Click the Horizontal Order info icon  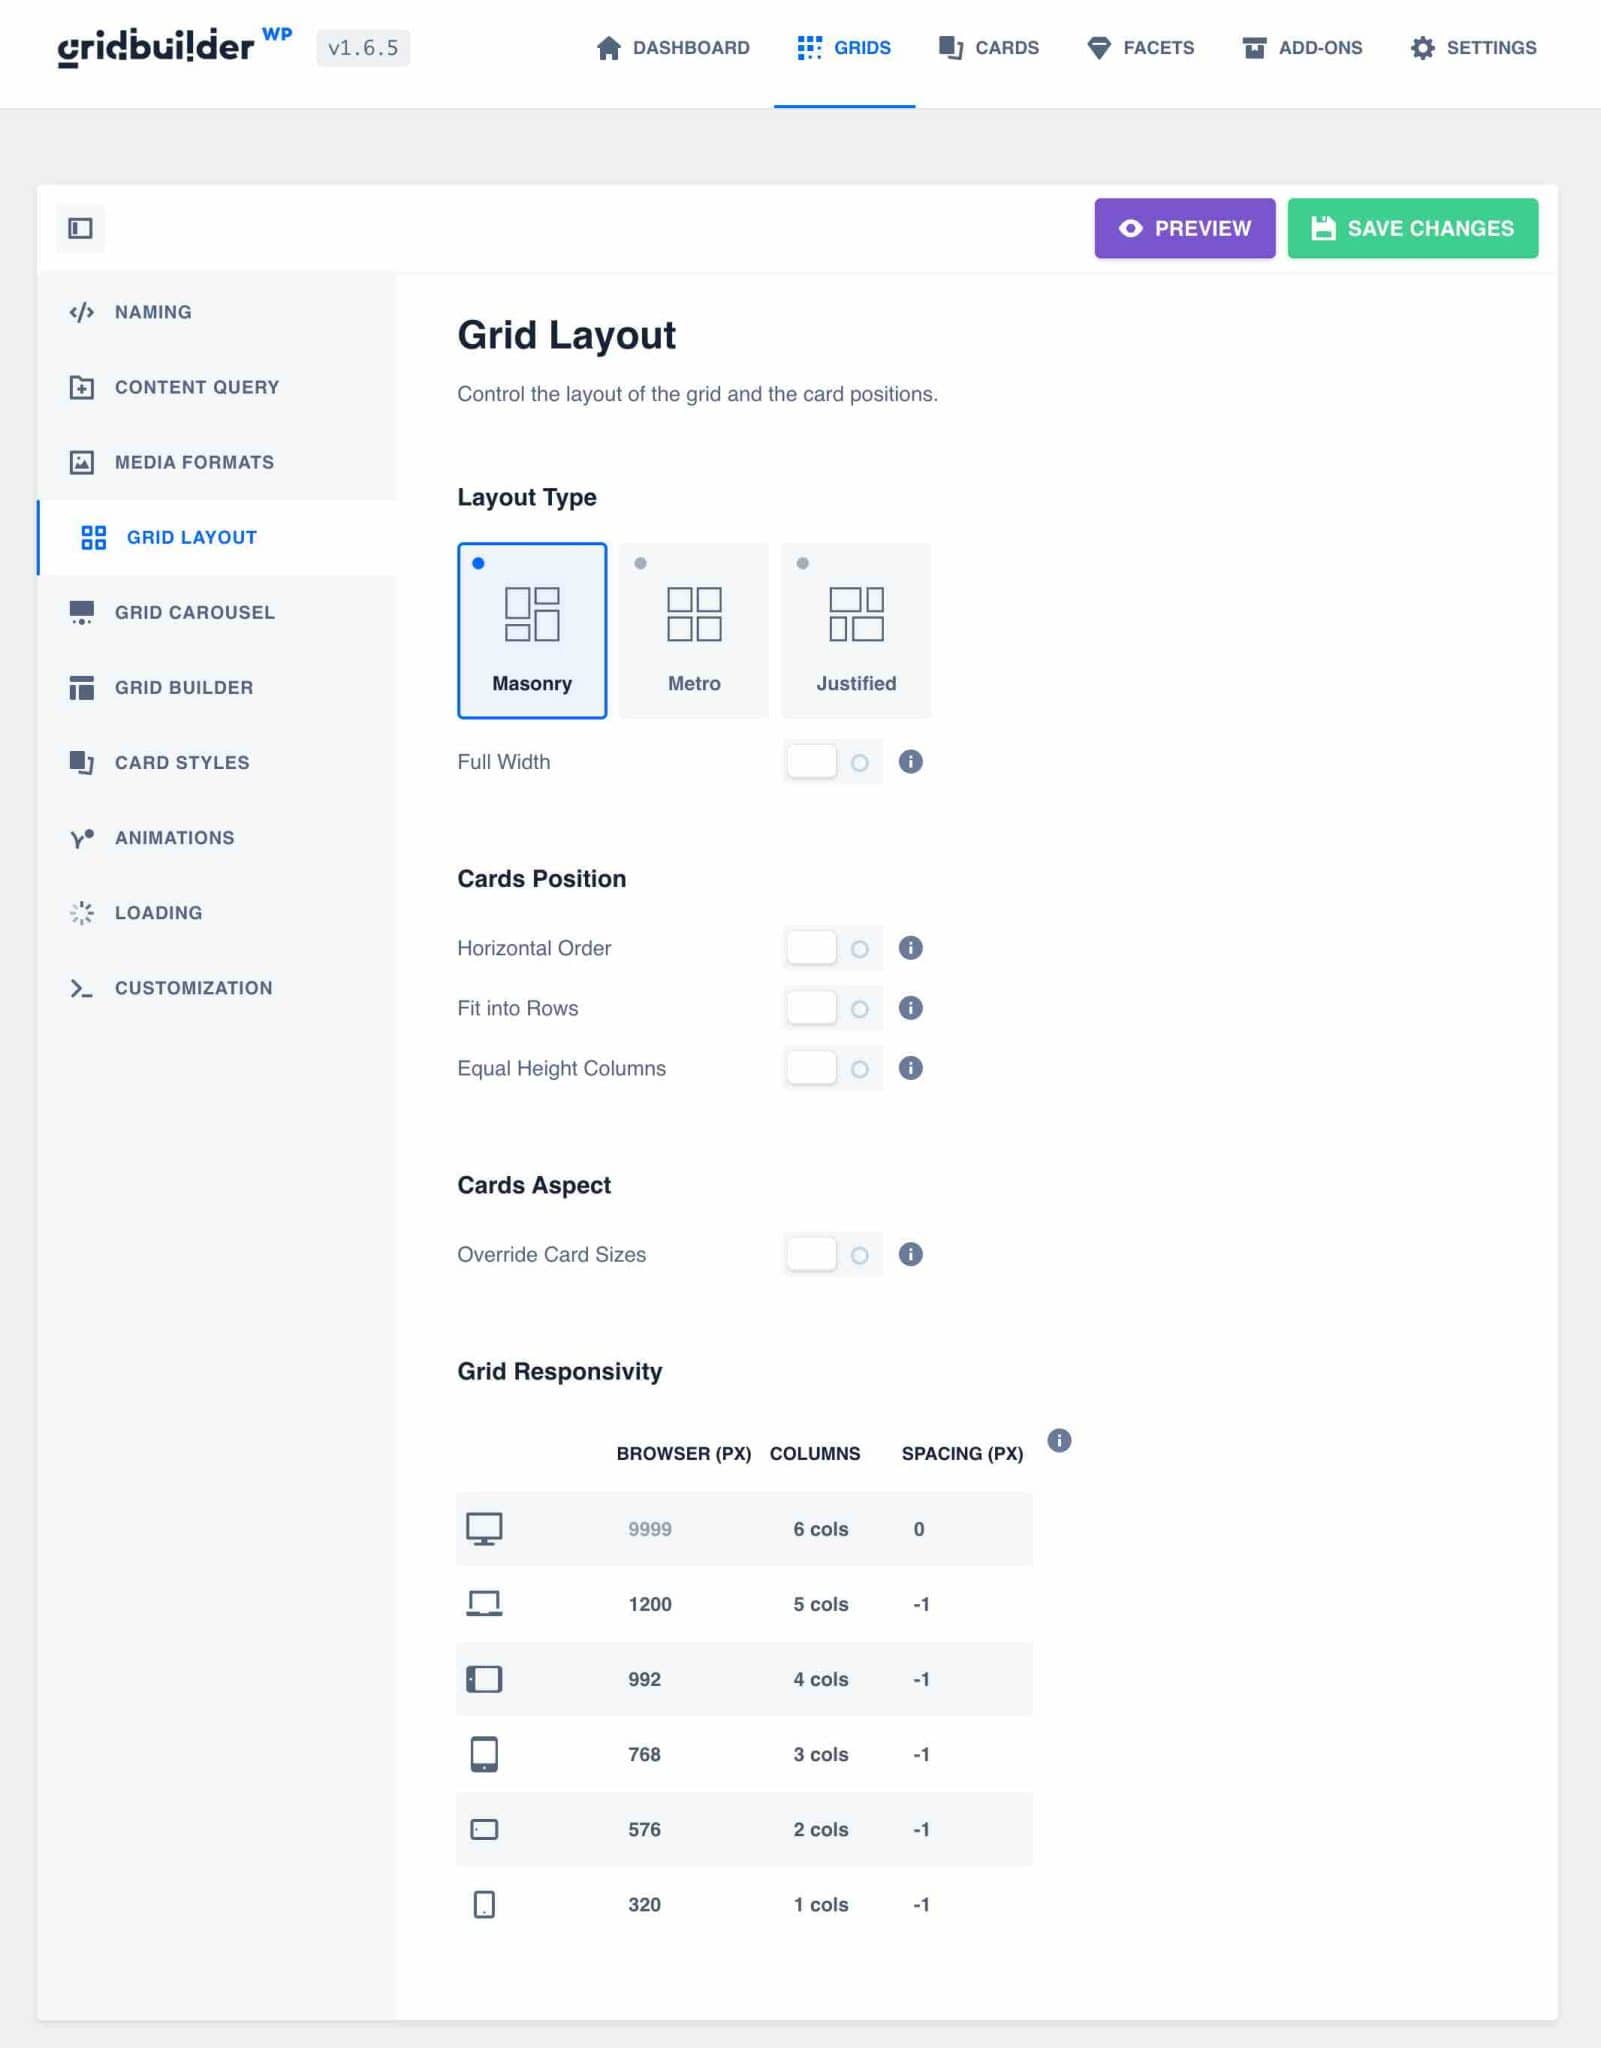pos(910,948)
